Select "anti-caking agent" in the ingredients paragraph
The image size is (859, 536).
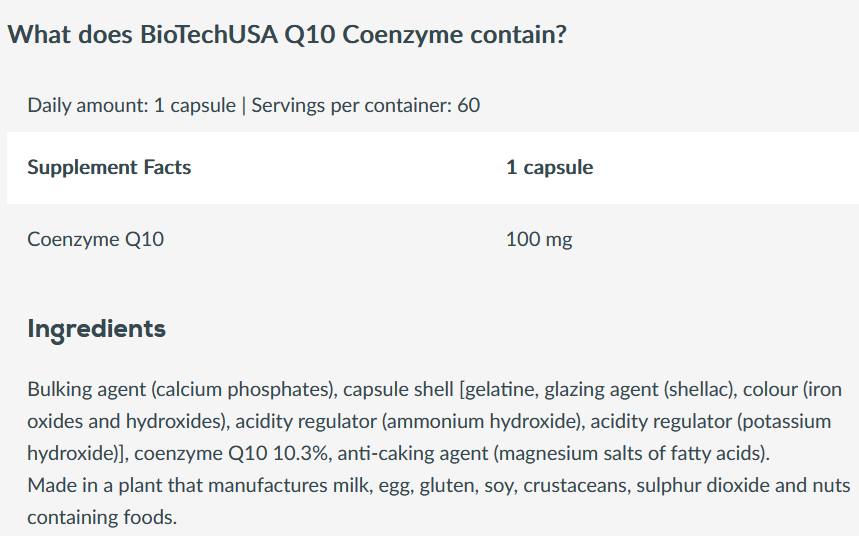click(412, 453)
